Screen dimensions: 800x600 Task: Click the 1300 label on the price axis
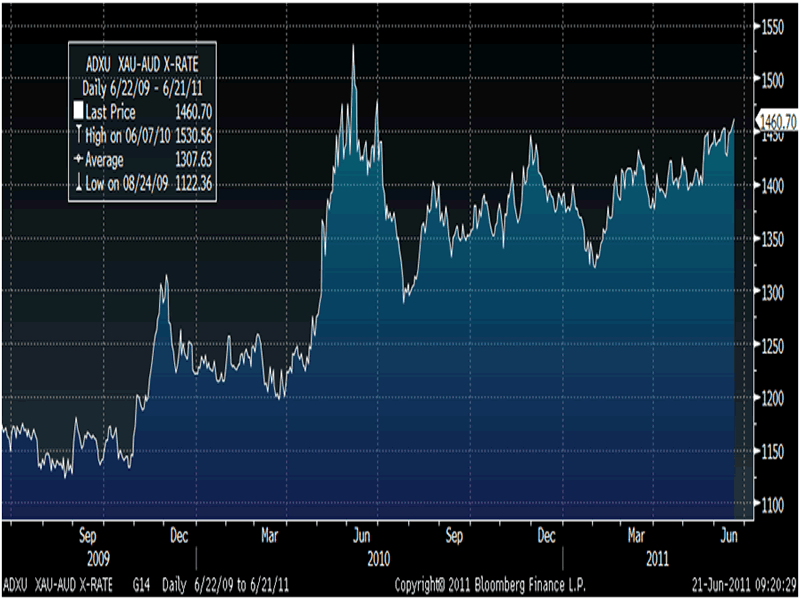point(774,292)
